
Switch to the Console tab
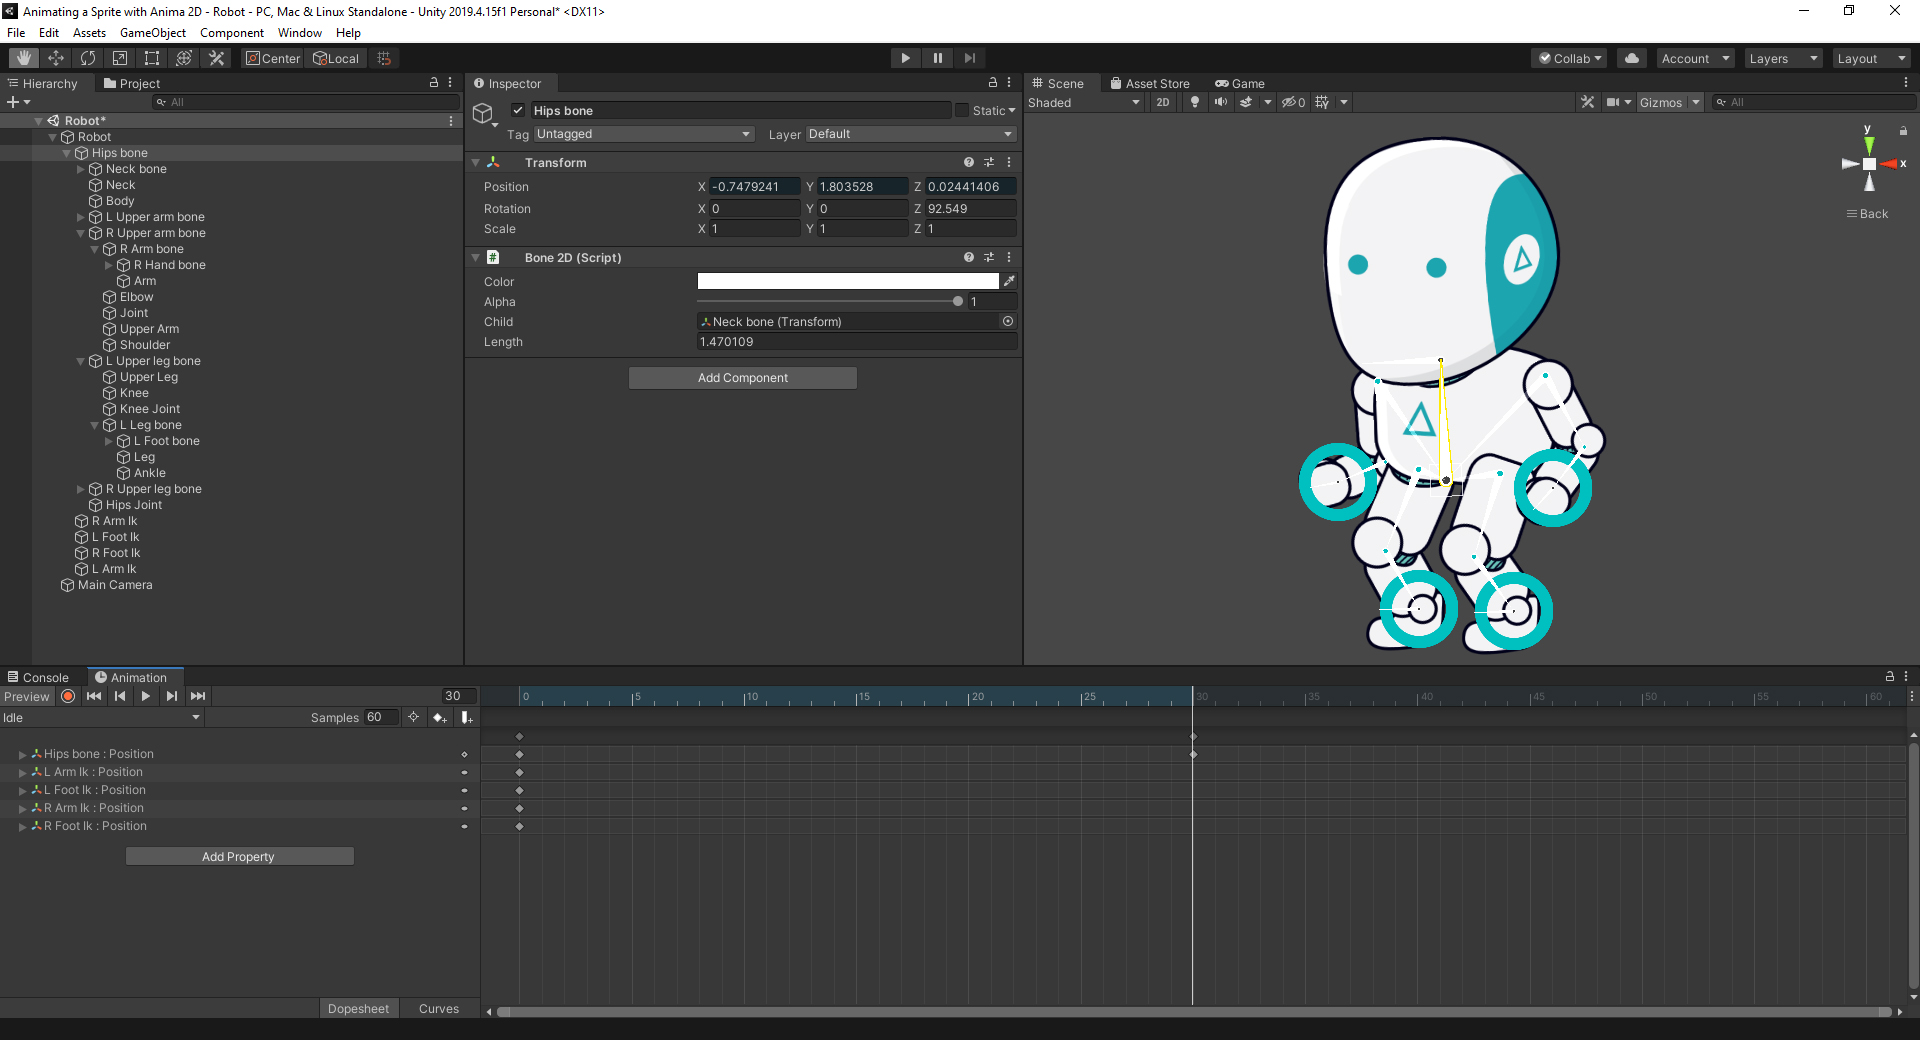(x=38, y=677)
